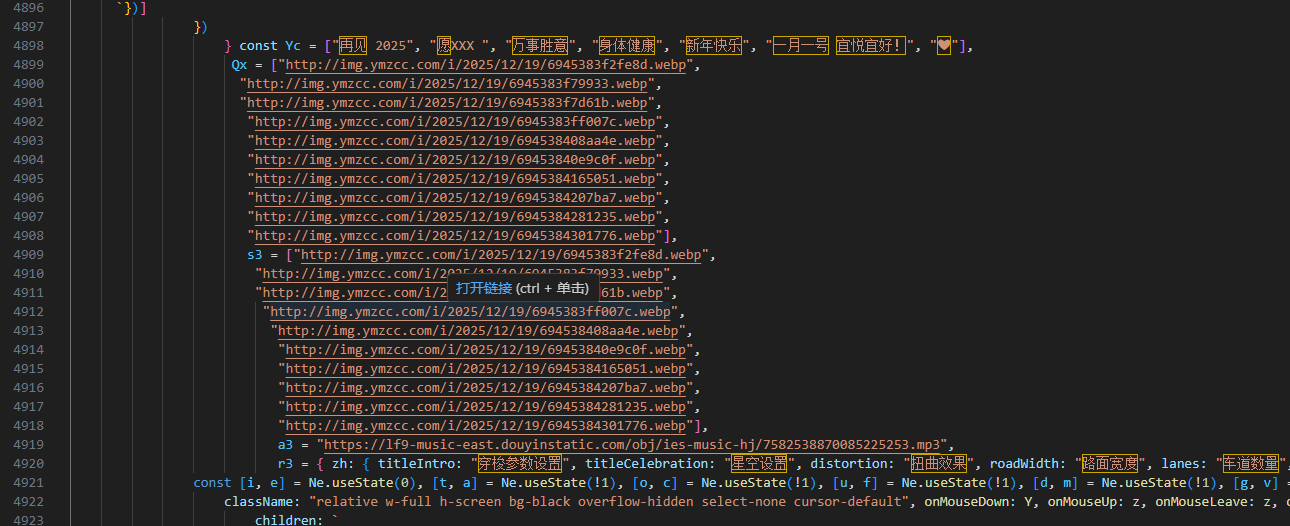Place cursor in the "星空设置" string
The height and width of the screenshot is (526, 1290).
(x=760, y=464)
